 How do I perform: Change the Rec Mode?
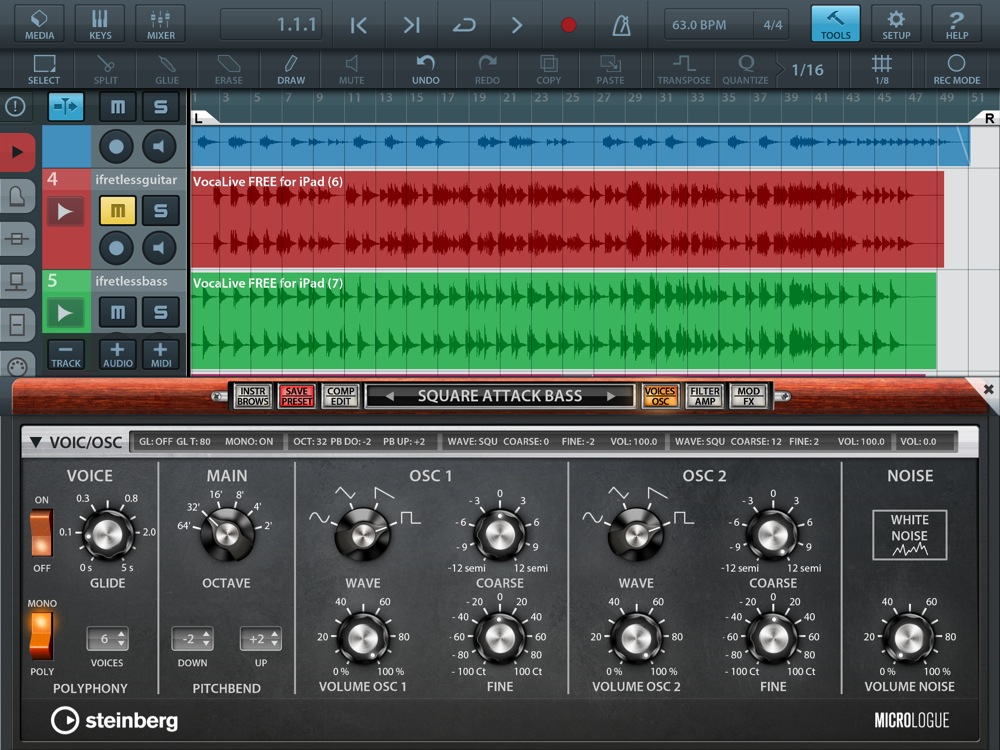point(957,70)
